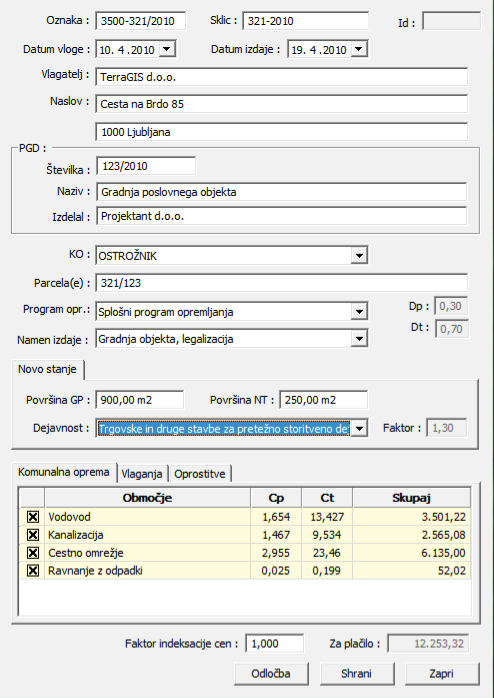
Task: Click the Površina NT field
Action: click(324, 400)
